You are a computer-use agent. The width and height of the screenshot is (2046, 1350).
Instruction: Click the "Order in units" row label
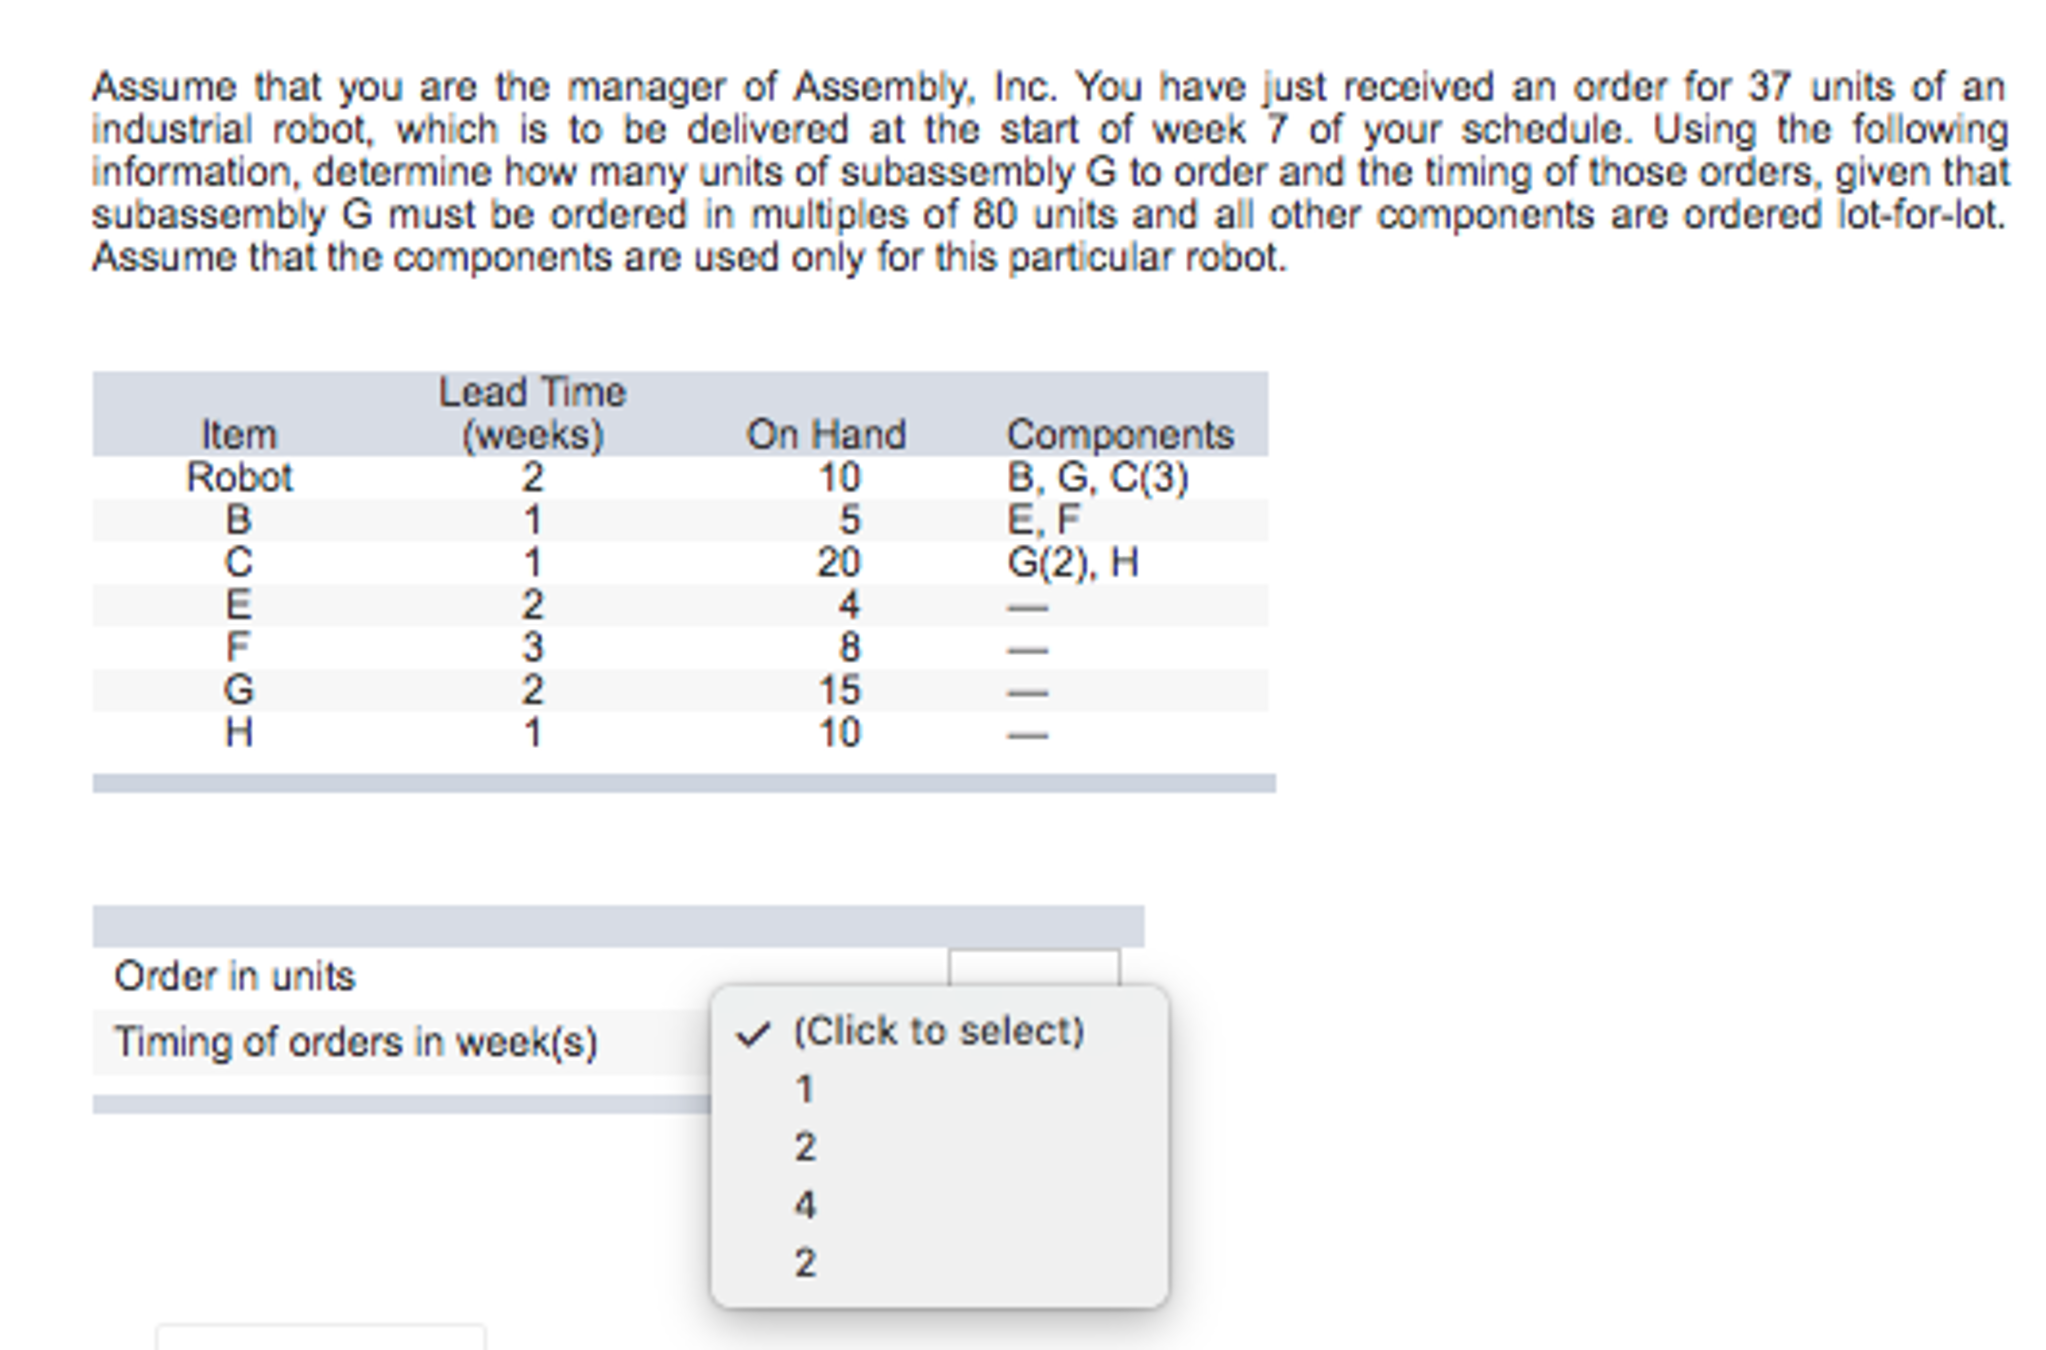(235, 977)
